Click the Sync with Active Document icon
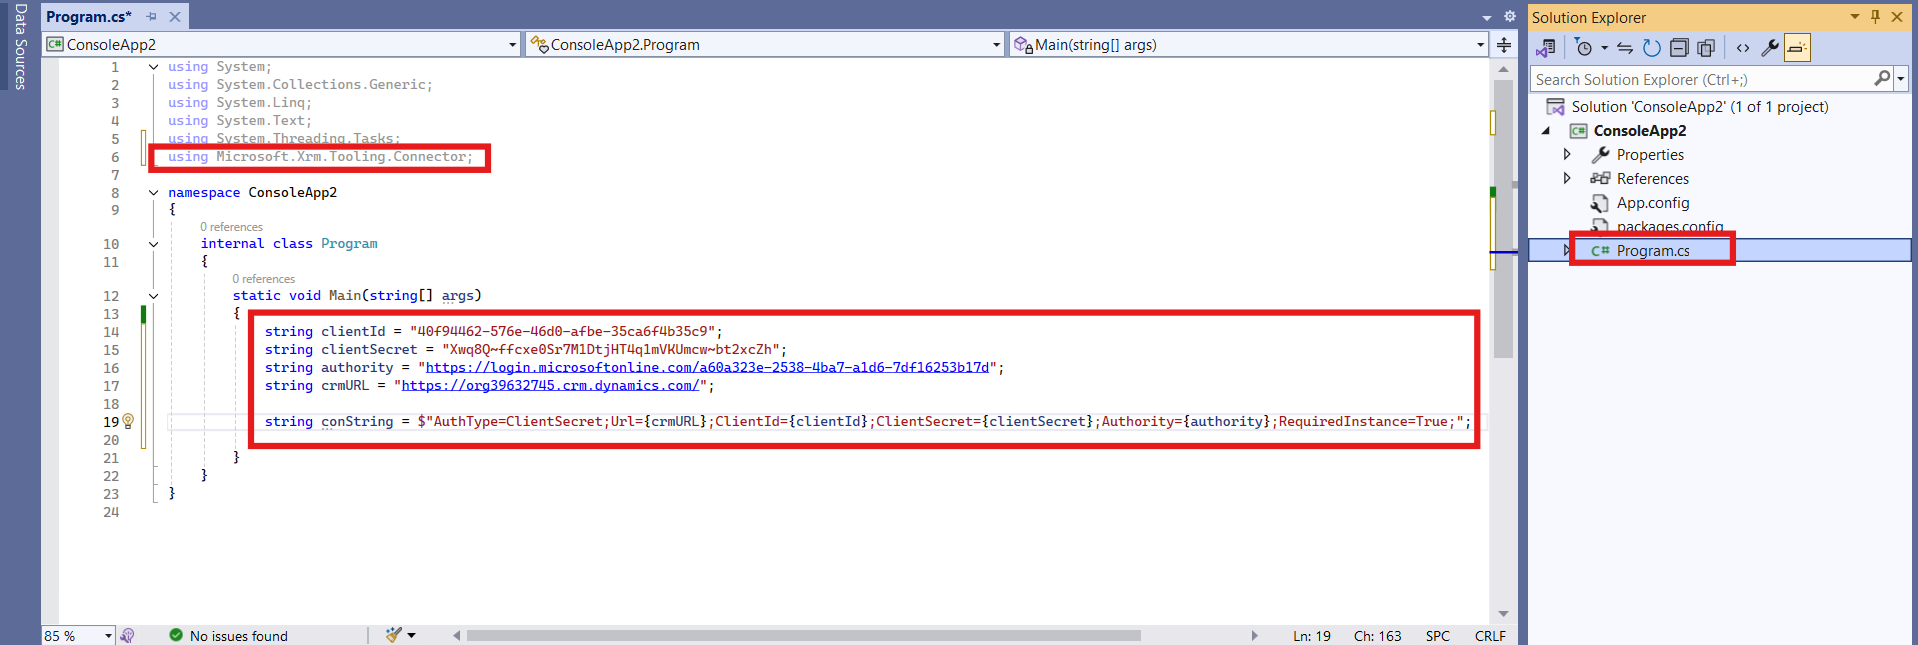 1624,48
